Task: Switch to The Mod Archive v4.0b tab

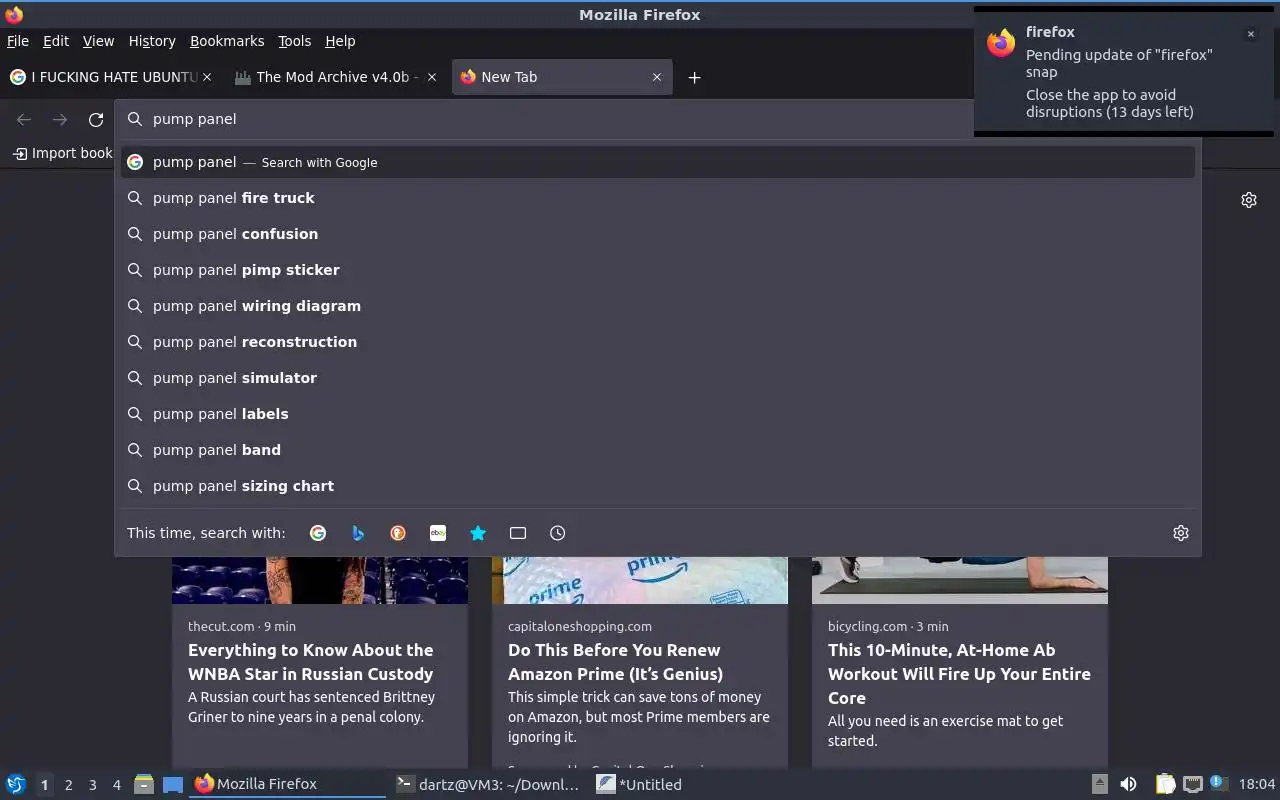Action: point(336,77)
